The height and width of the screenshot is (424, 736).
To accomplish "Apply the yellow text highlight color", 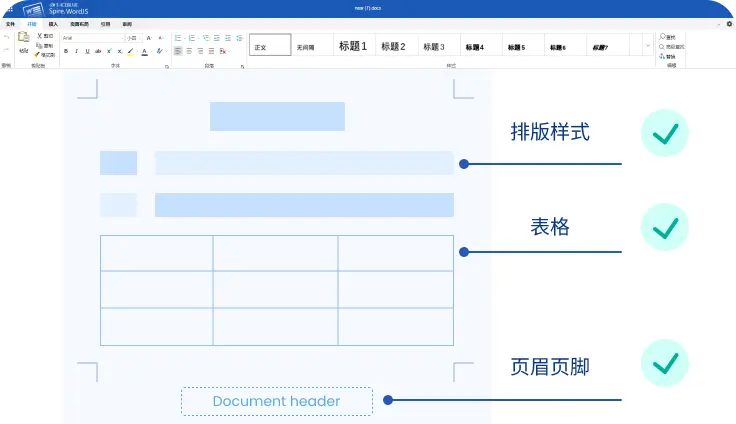I will [x=130, y=52].
